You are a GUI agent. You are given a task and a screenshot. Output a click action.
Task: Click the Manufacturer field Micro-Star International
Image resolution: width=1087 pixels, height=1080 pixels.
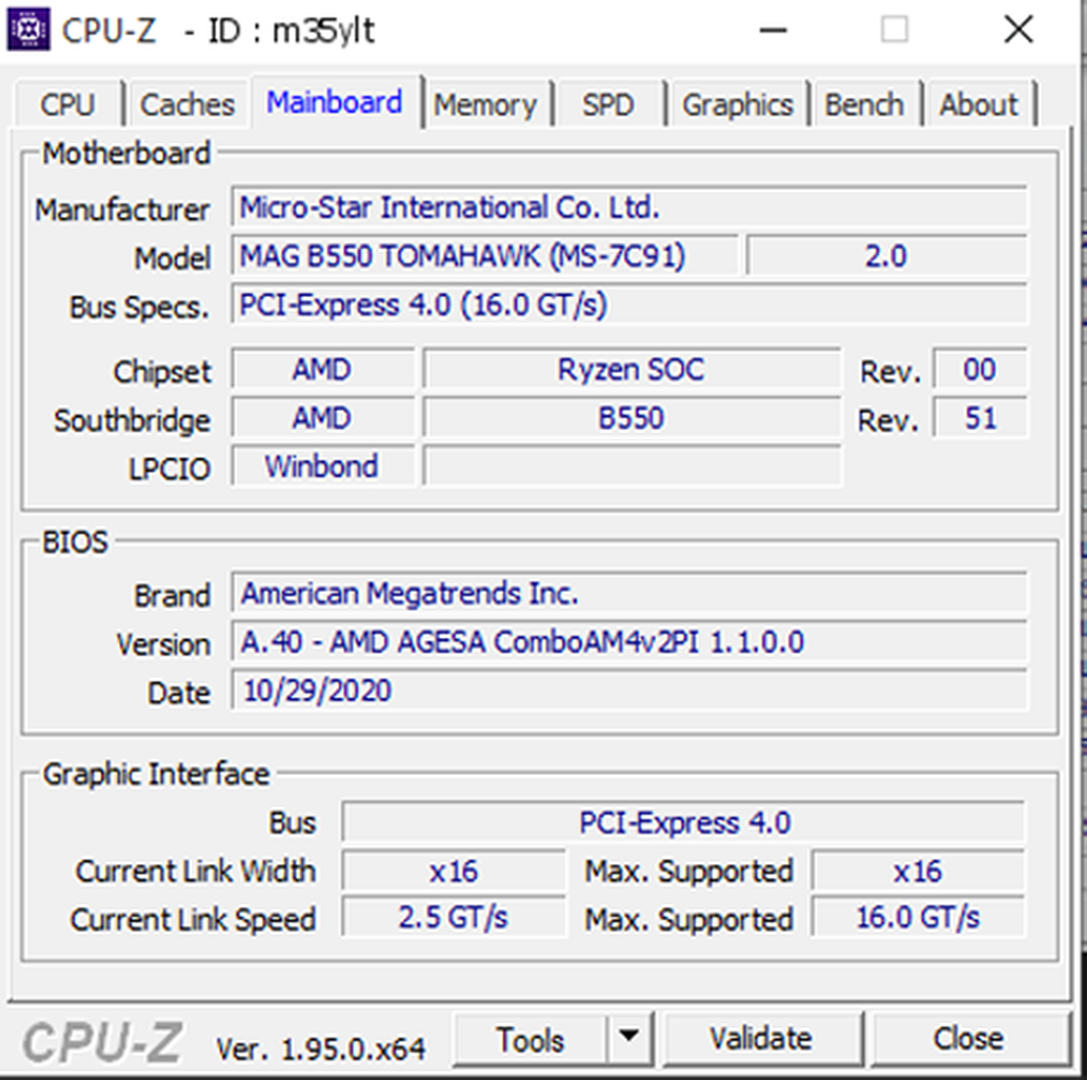629,207
